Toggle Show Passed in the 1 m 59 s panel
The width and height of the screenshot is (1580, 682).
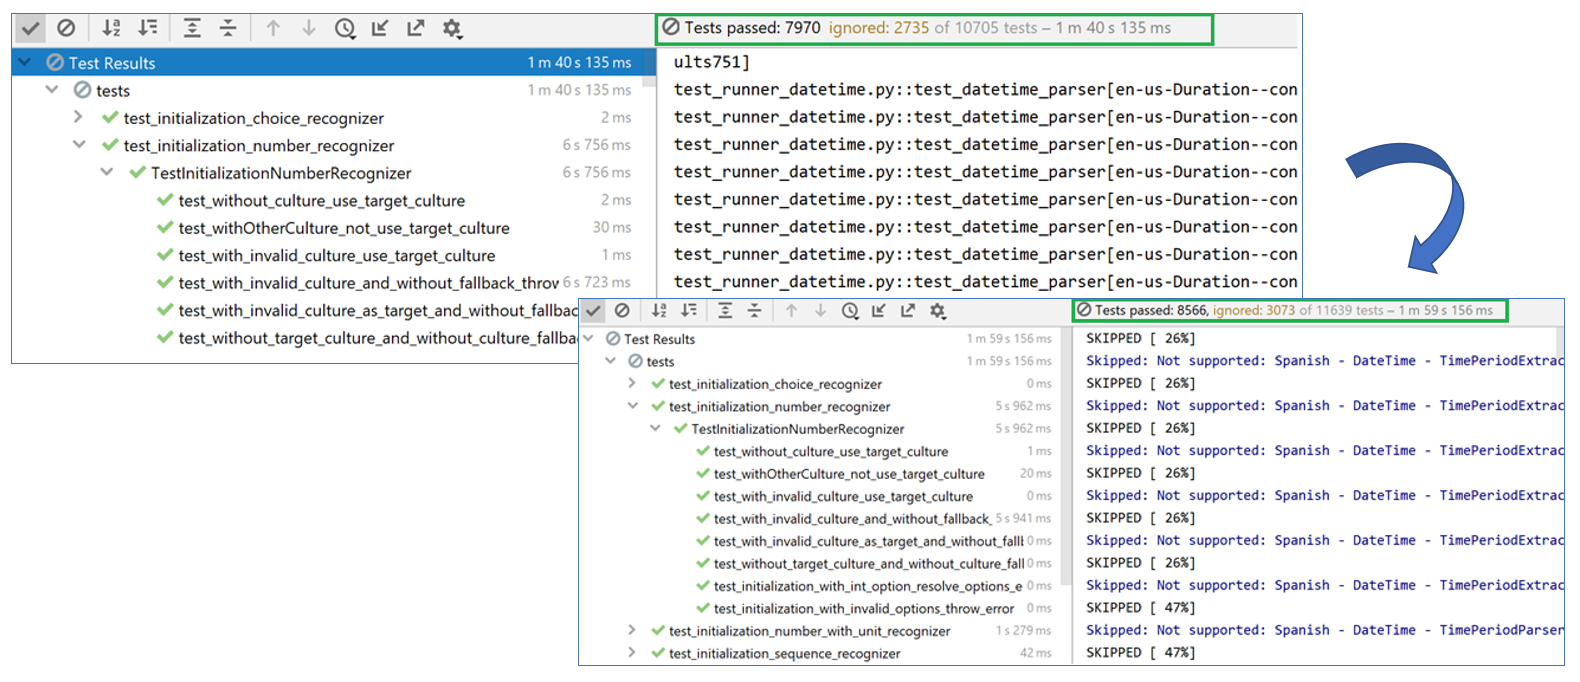594,311
